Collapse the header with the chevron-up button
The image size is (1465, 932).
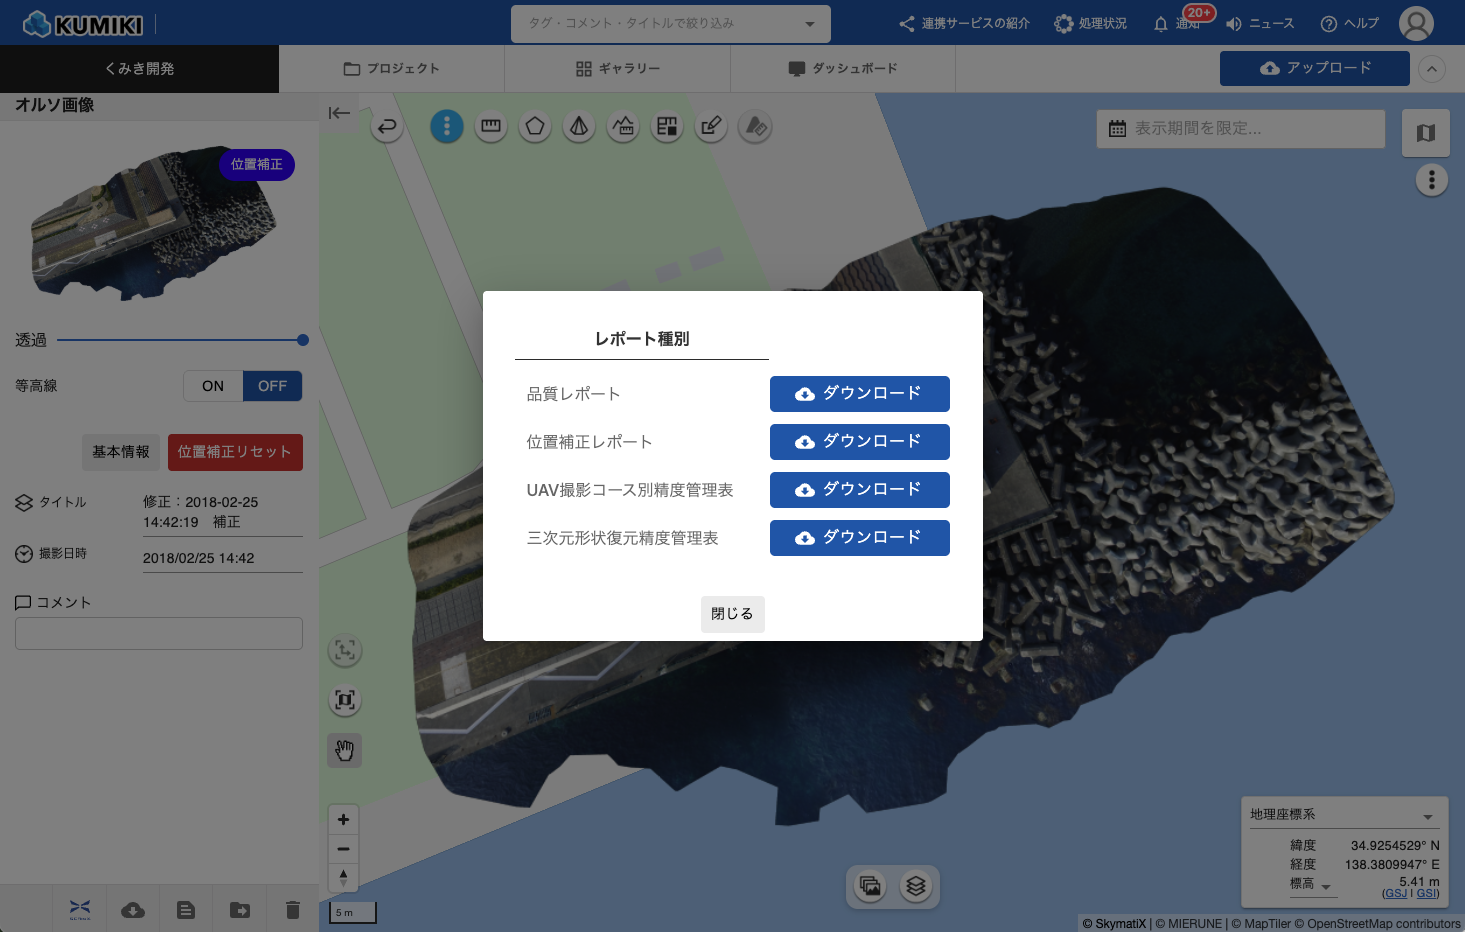point(1432,69)
